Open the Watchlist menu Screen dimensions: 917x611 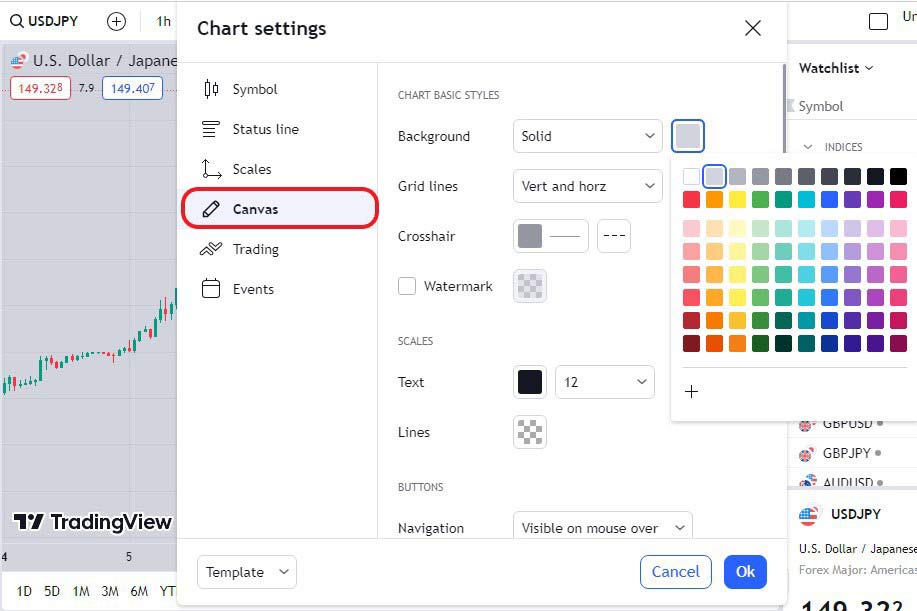[834, 68]
